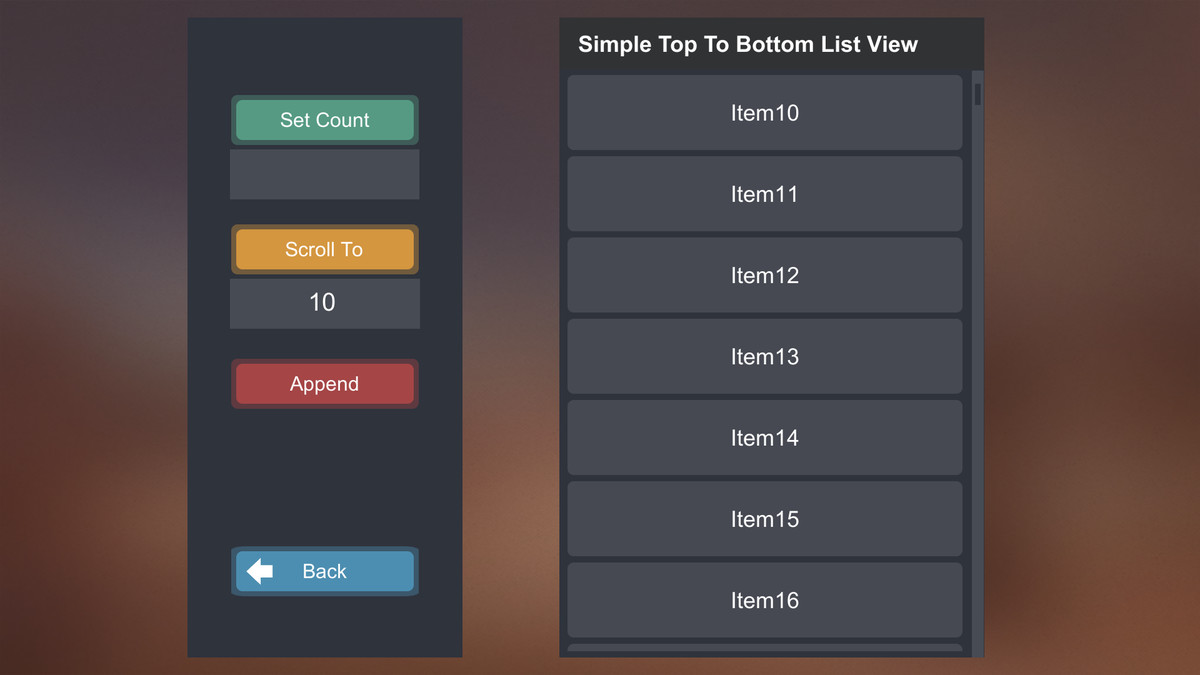Click the empty input field below Set Count
This screenshot has width=1200, height=675.
pos(324,174)
